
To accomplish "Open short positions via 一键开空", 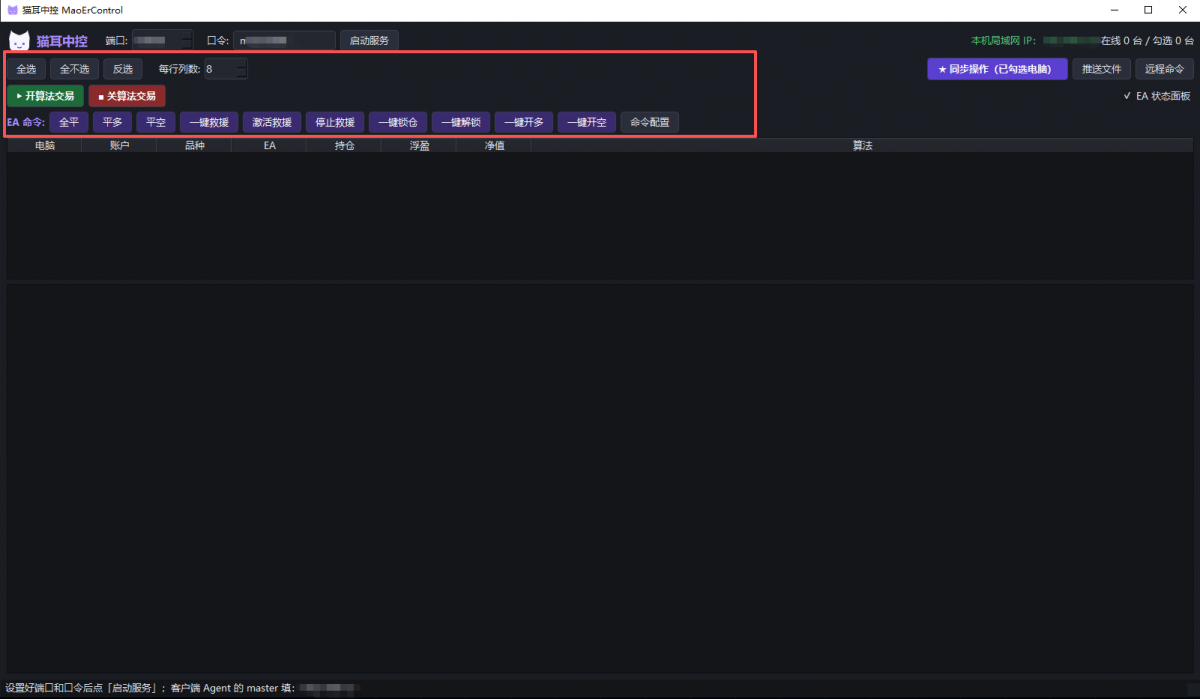I will (x=587, y=123).
